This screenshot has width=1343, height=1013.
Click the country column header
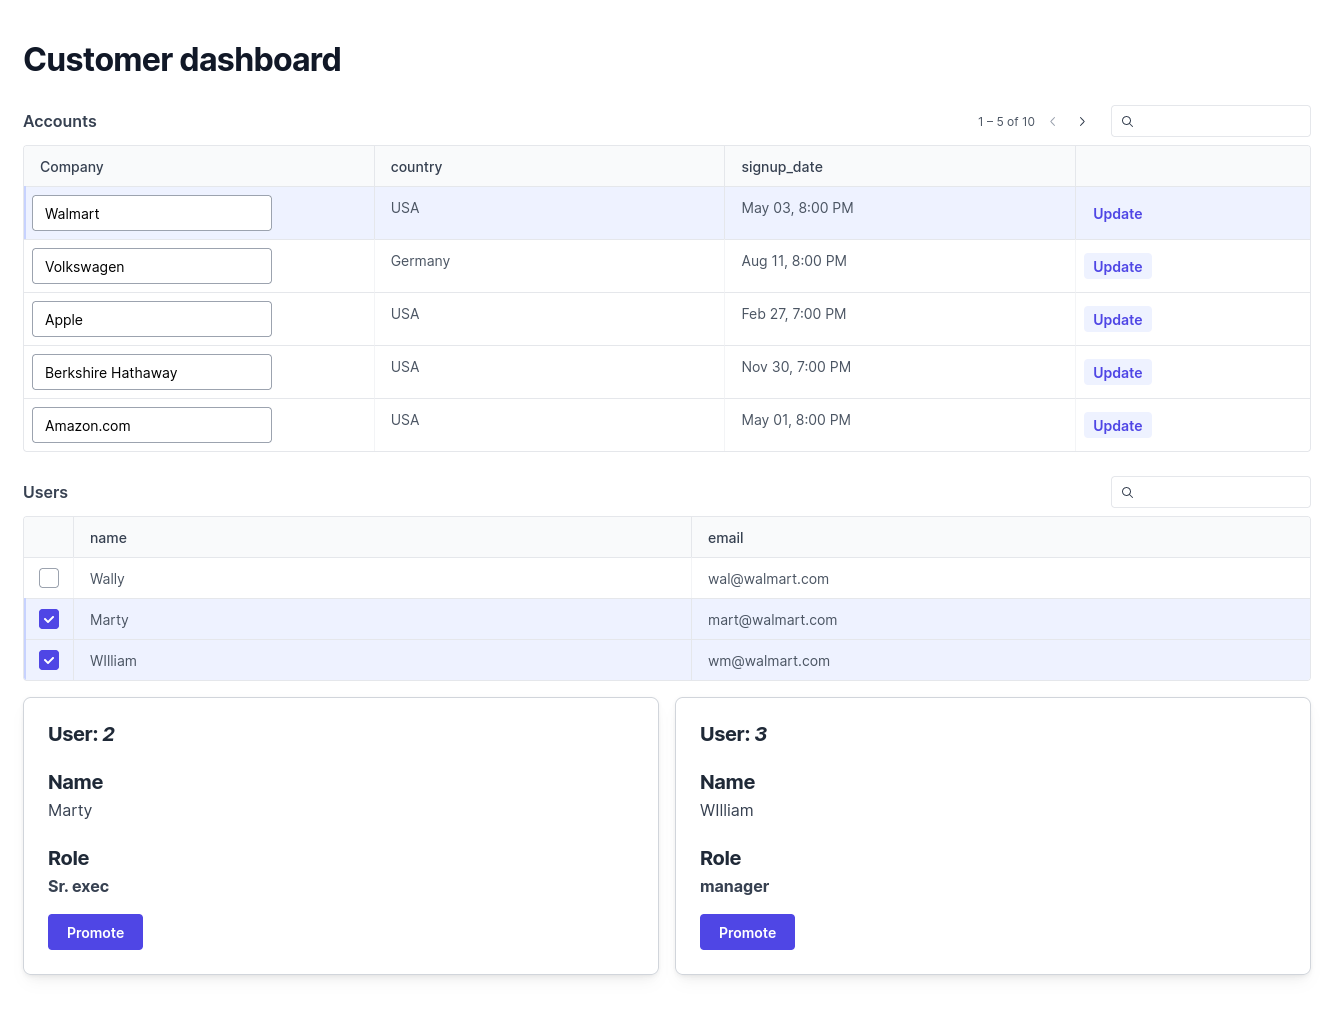[x=549, y=167]
